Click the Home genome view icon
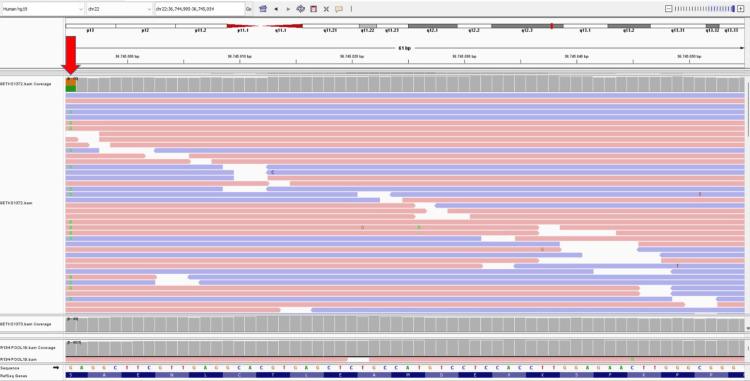The width and height of the screenshot is (750, 381). 263,9
